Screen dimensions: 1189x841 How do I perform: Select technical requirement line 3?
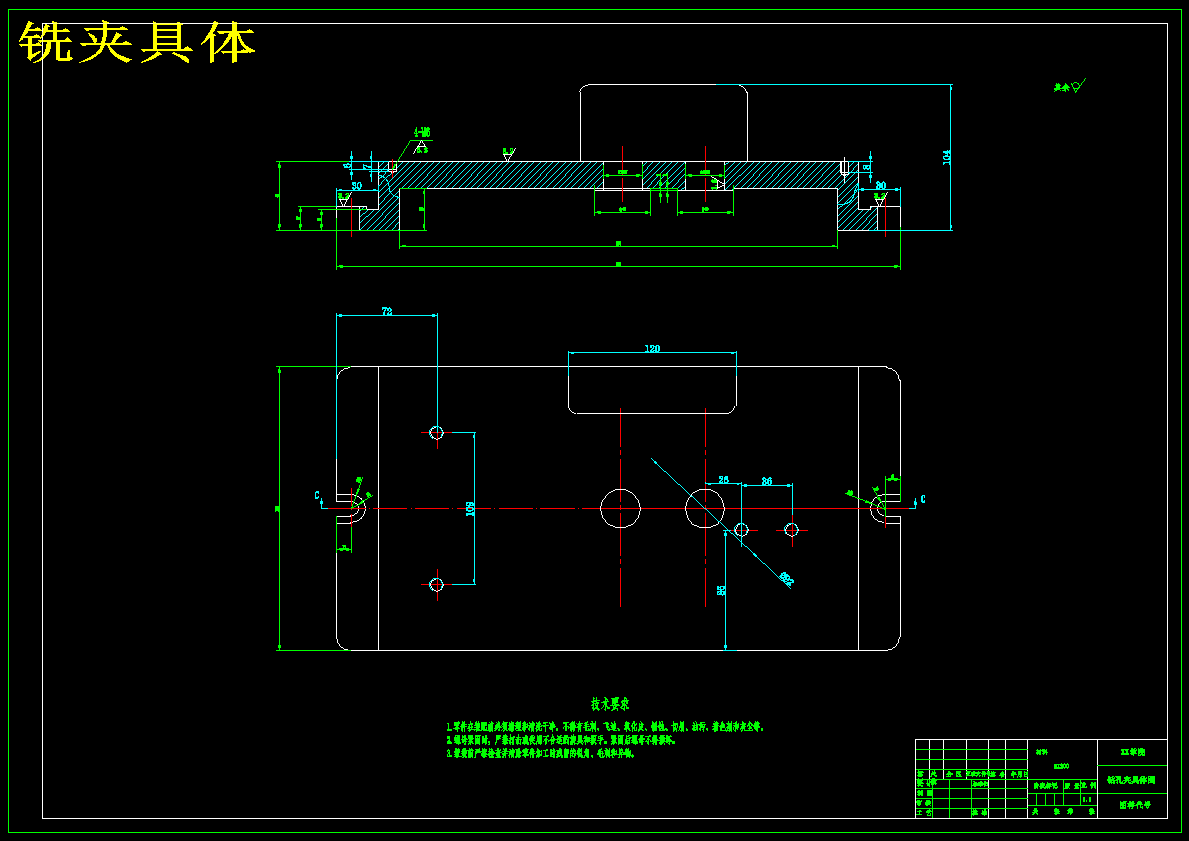pos(540,754)
